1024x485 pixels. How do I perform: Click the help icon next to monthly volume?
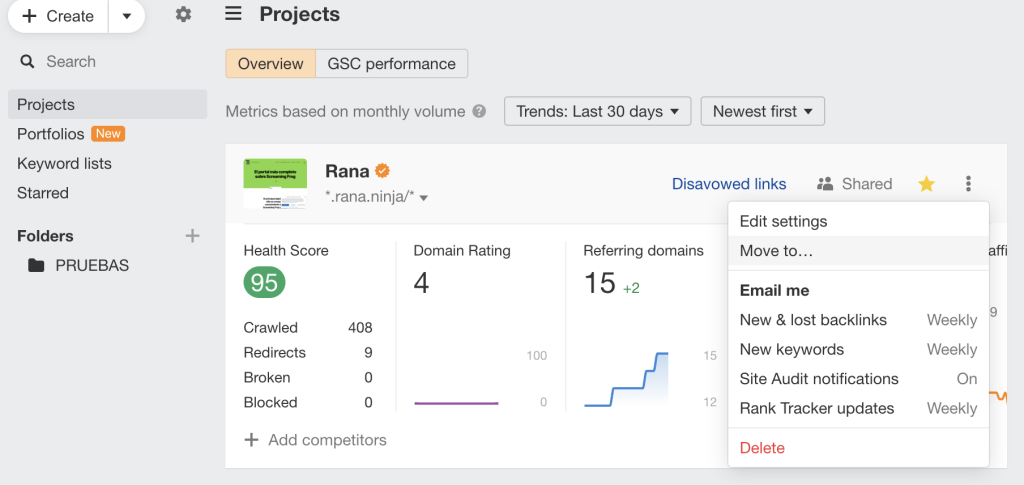tap(479, 112)
